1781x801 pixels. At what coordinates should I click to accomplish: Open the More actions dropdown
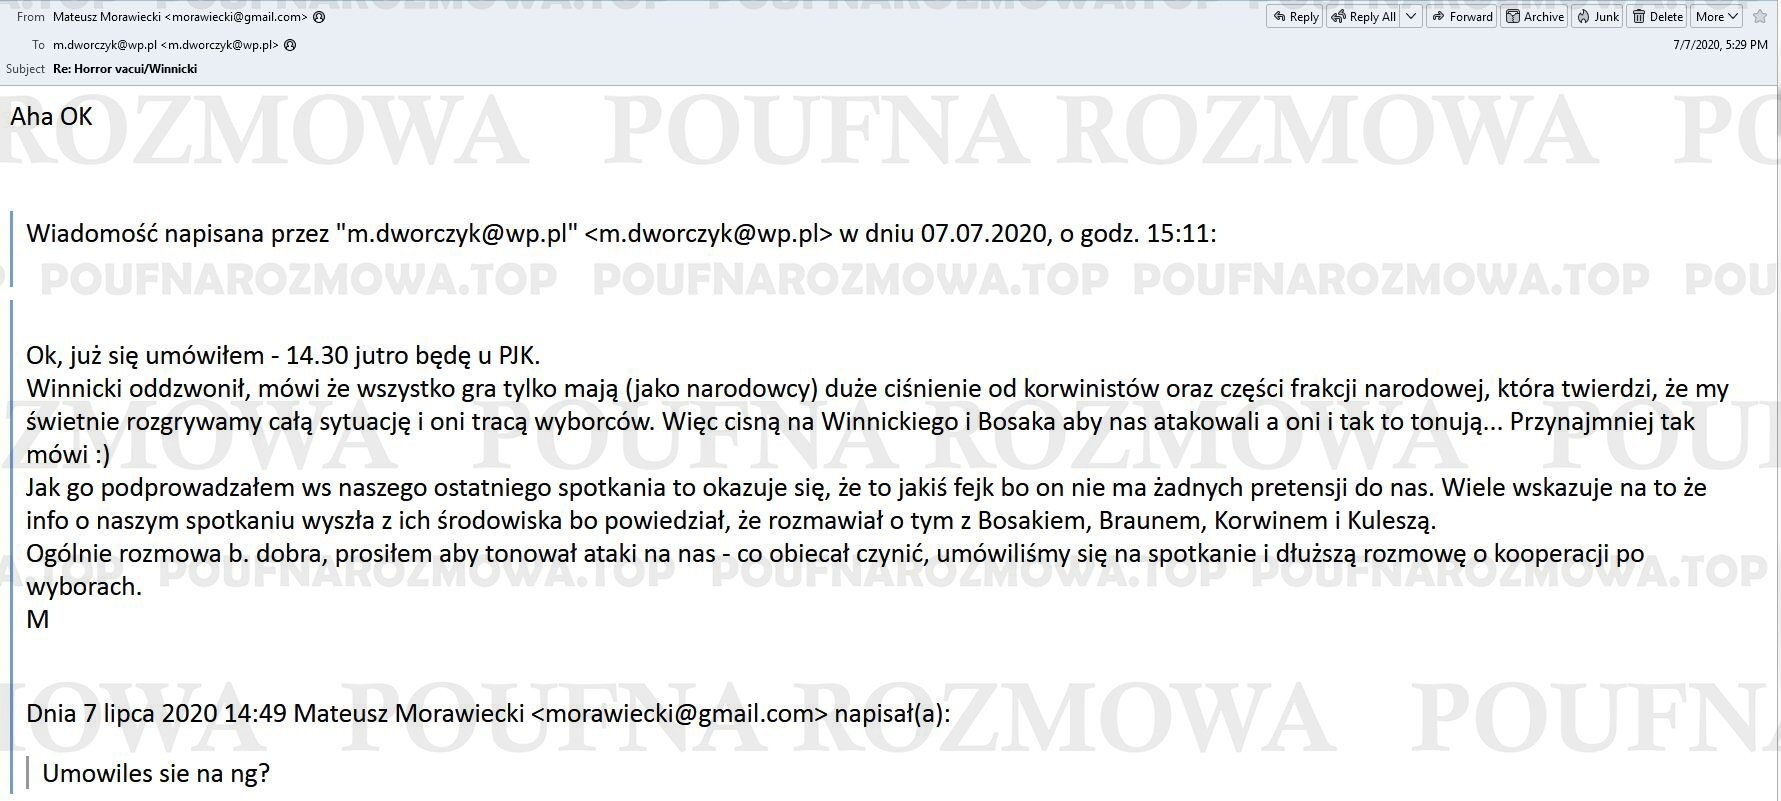(1717, 16)
